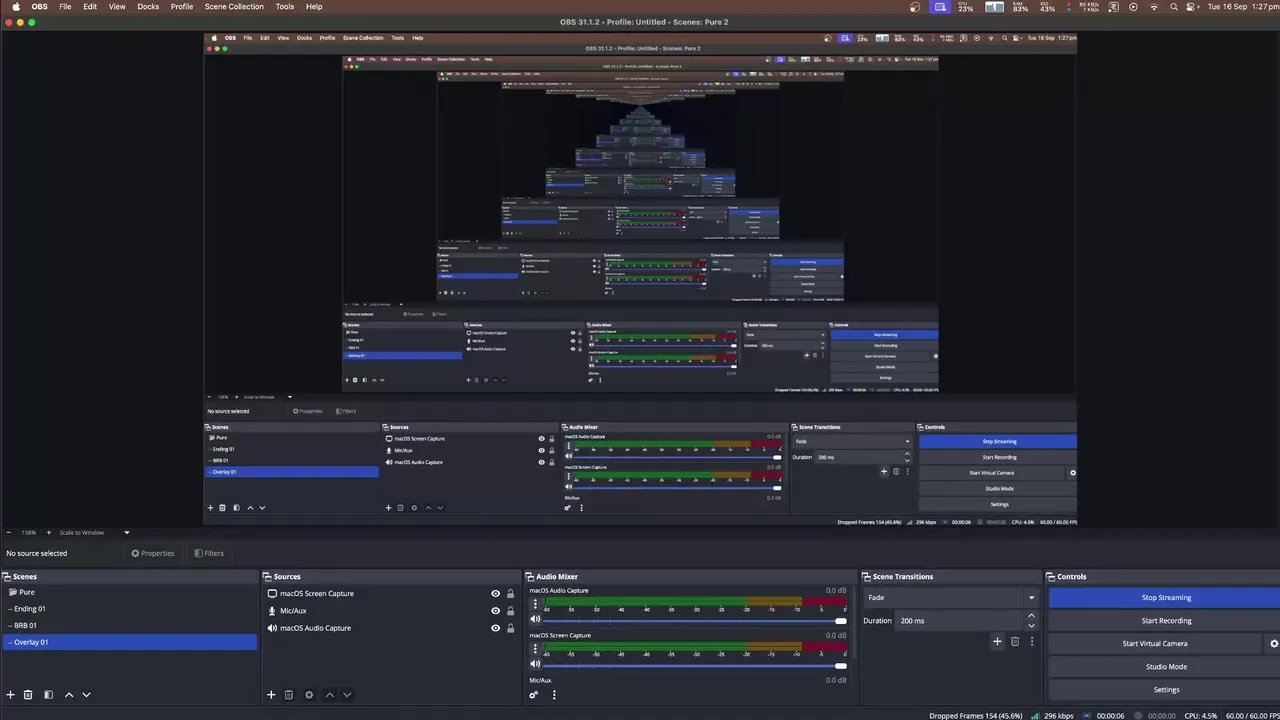Select the BRB 01 scene
This screenshot has width=1280, height=720.
pyautogui.click(x=130, y=625)
